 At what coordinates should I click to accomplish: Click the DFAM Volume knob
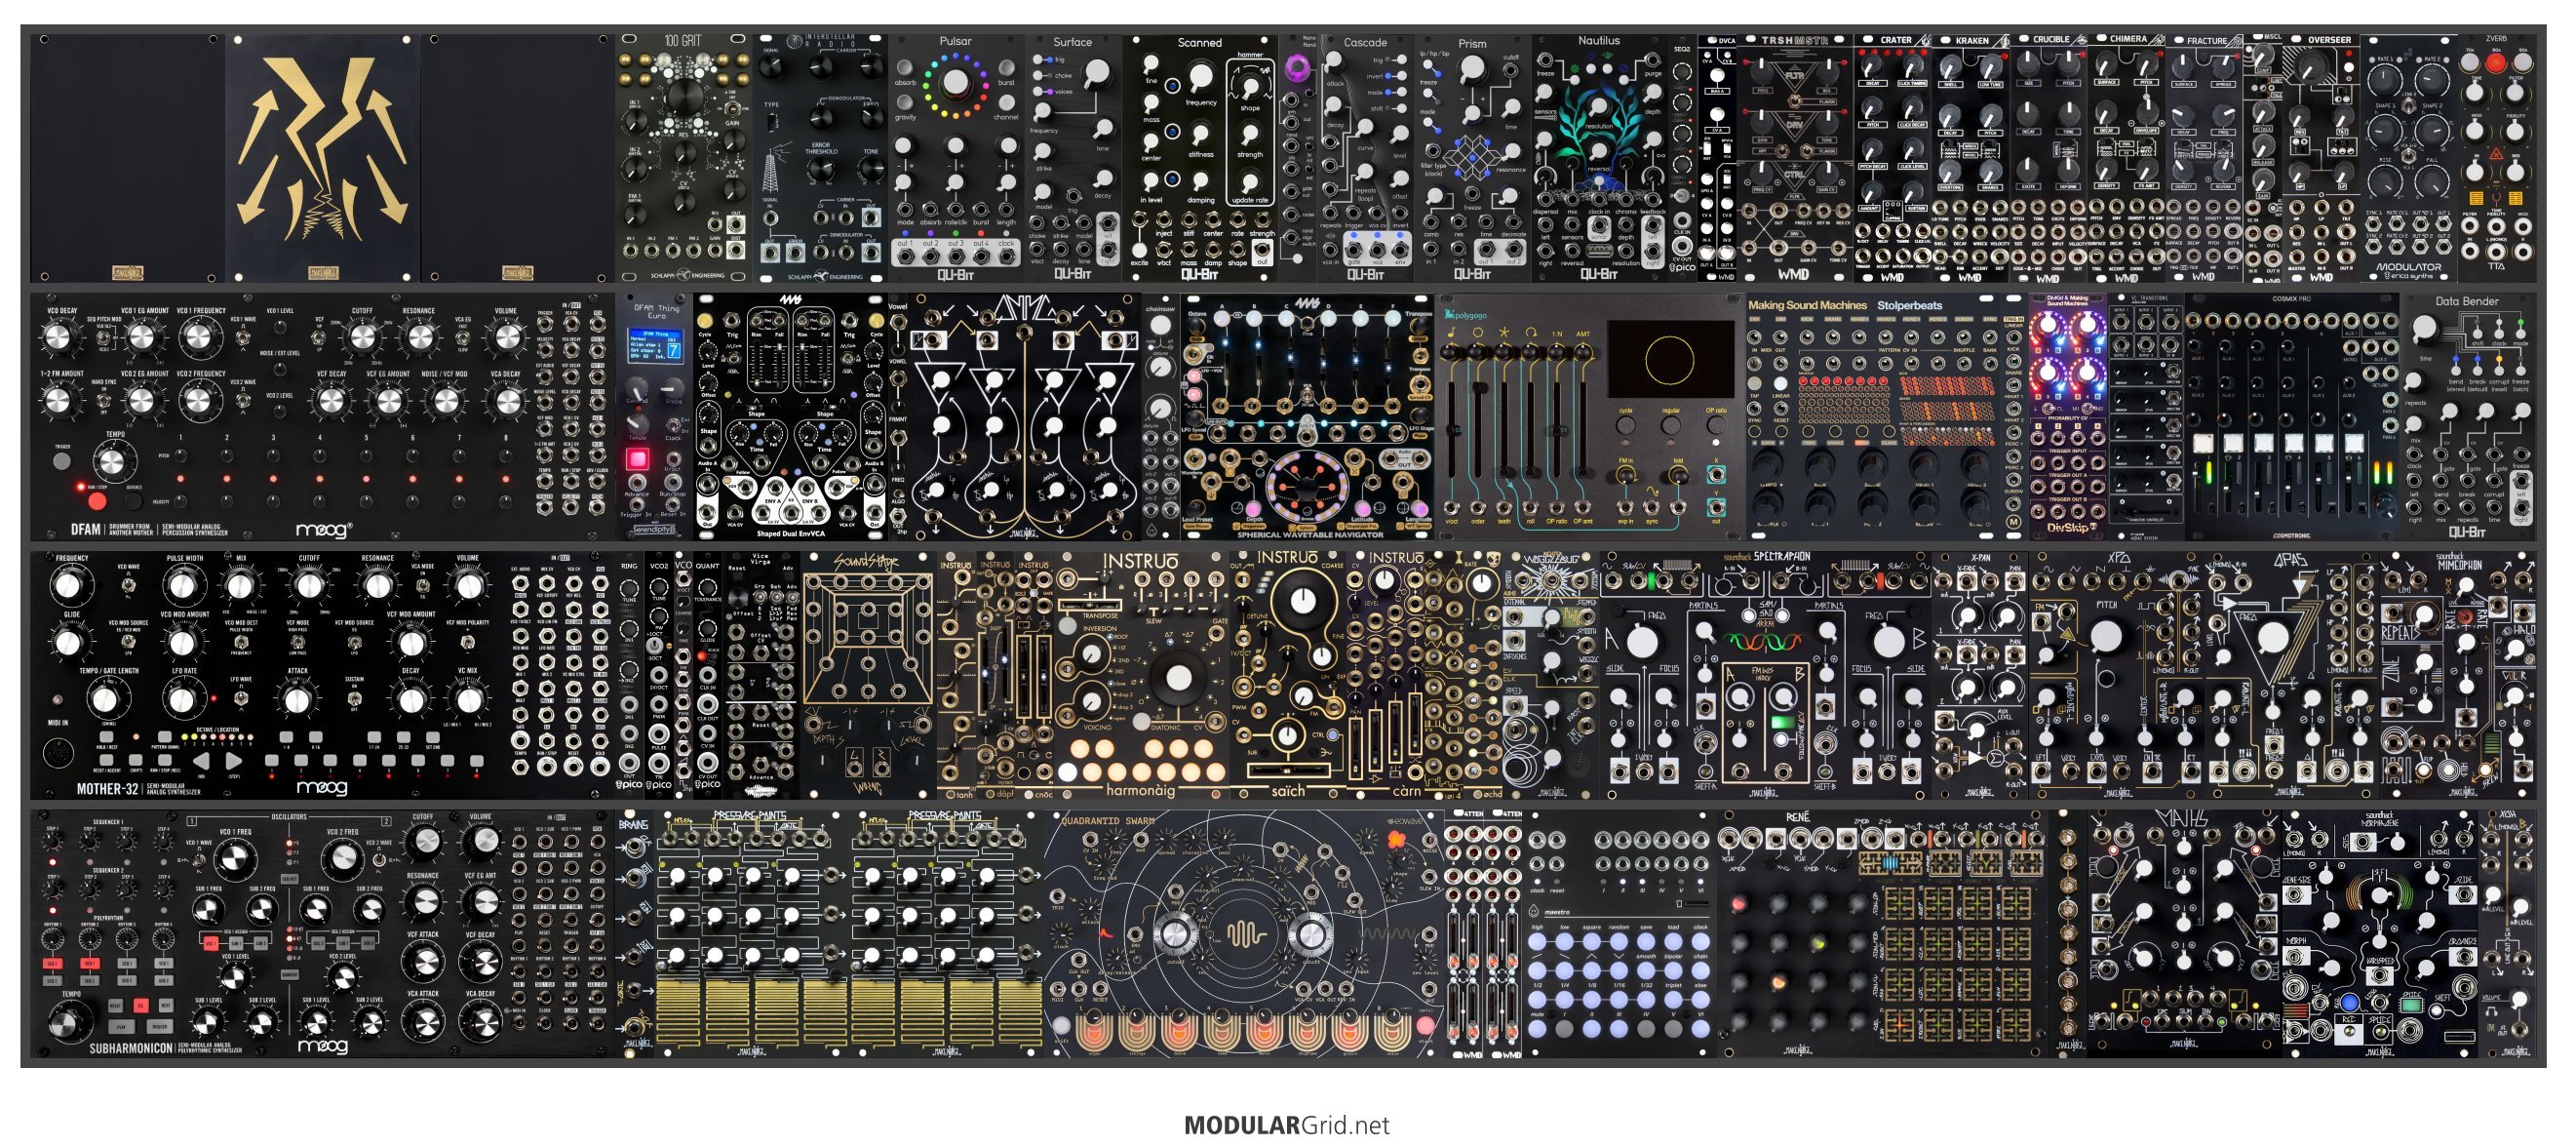[506, 337]
